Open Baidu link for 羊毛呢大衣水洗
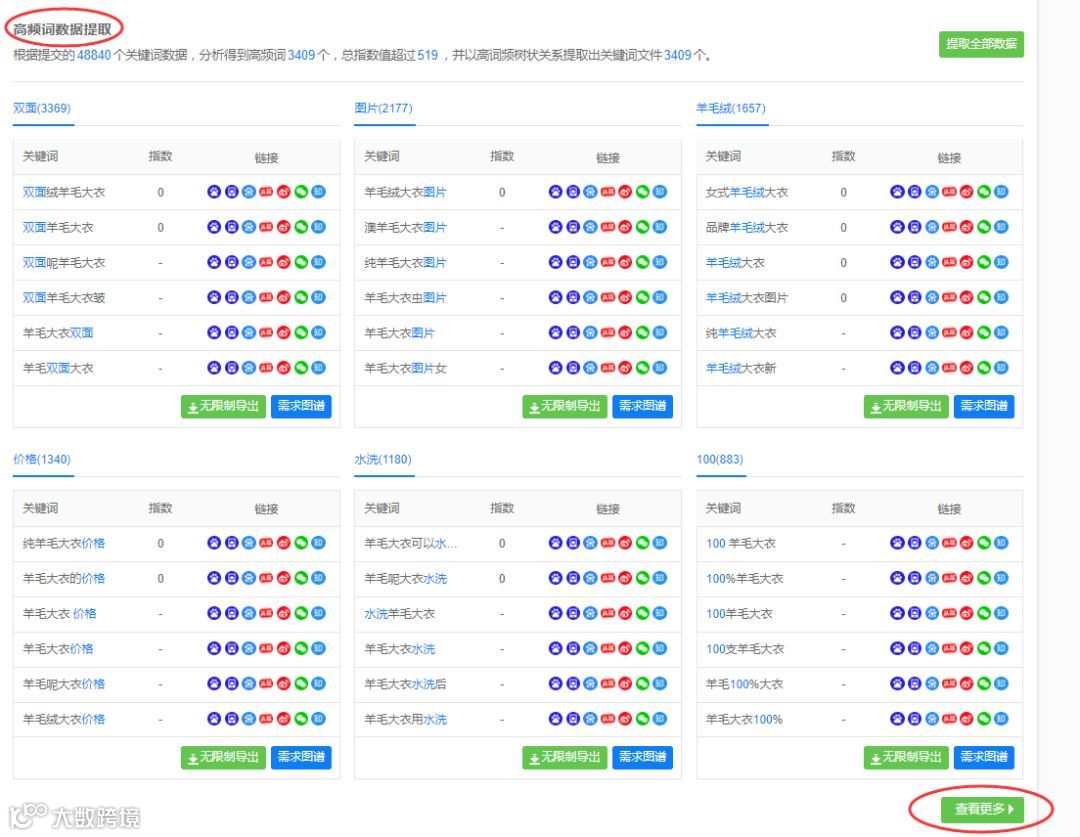The image size is (1080, 837). coord(556,579)
